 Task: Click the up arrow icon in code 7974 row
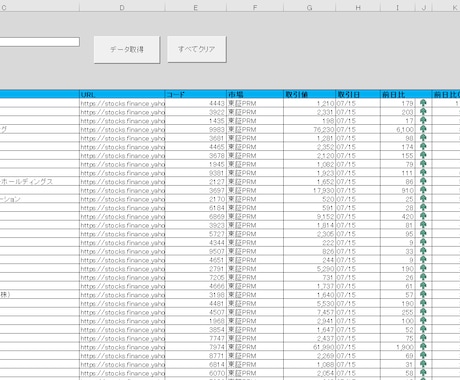coord(423,347)
